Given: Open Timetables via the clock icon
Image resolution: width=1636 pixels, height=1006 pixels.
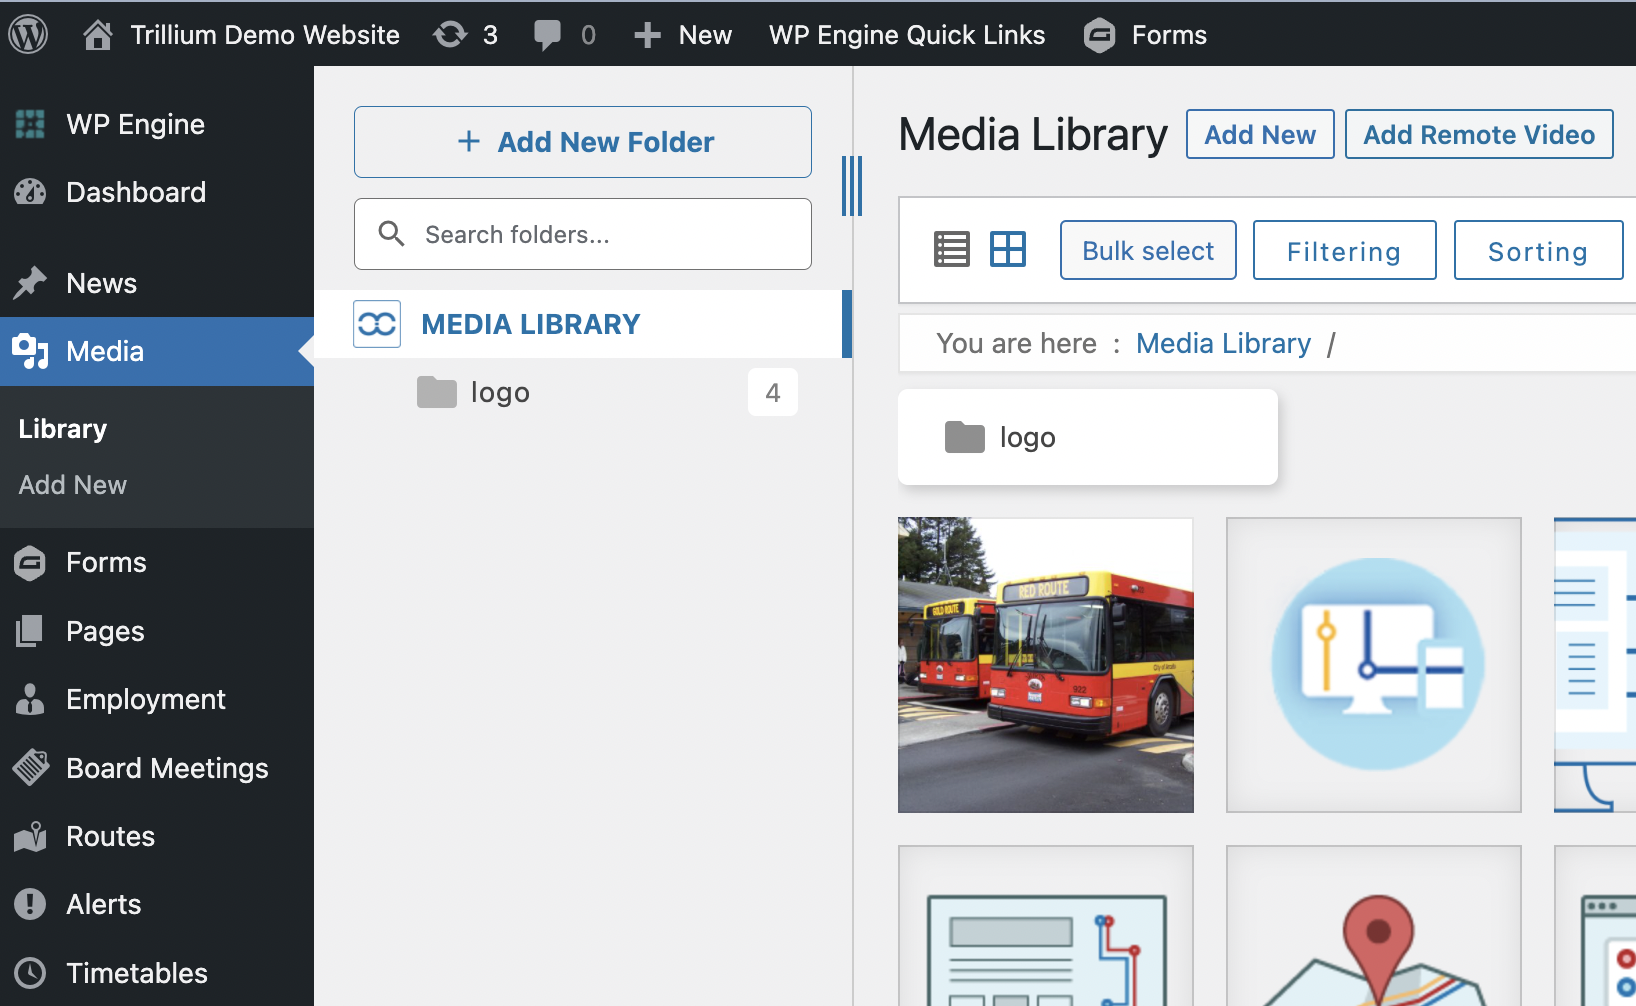Looking at the screenshot, I should click(x=30, y=972).
